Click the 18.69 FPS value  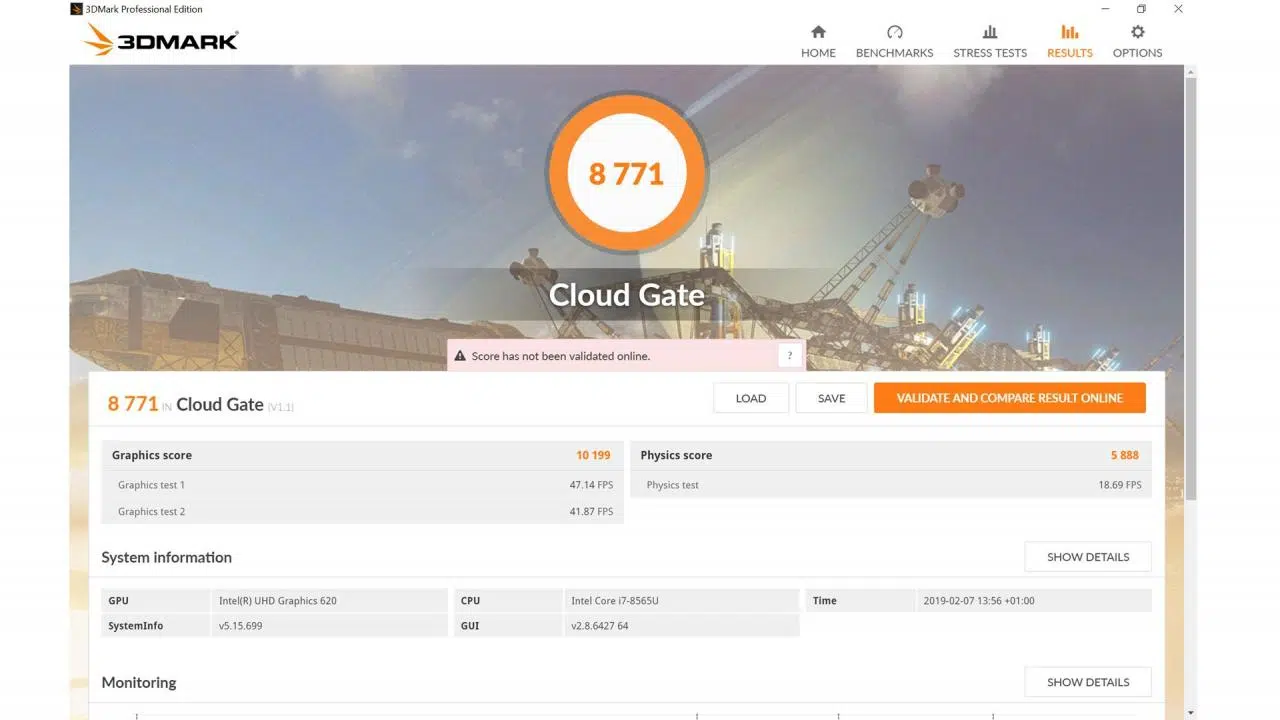tap(1119, 485)
